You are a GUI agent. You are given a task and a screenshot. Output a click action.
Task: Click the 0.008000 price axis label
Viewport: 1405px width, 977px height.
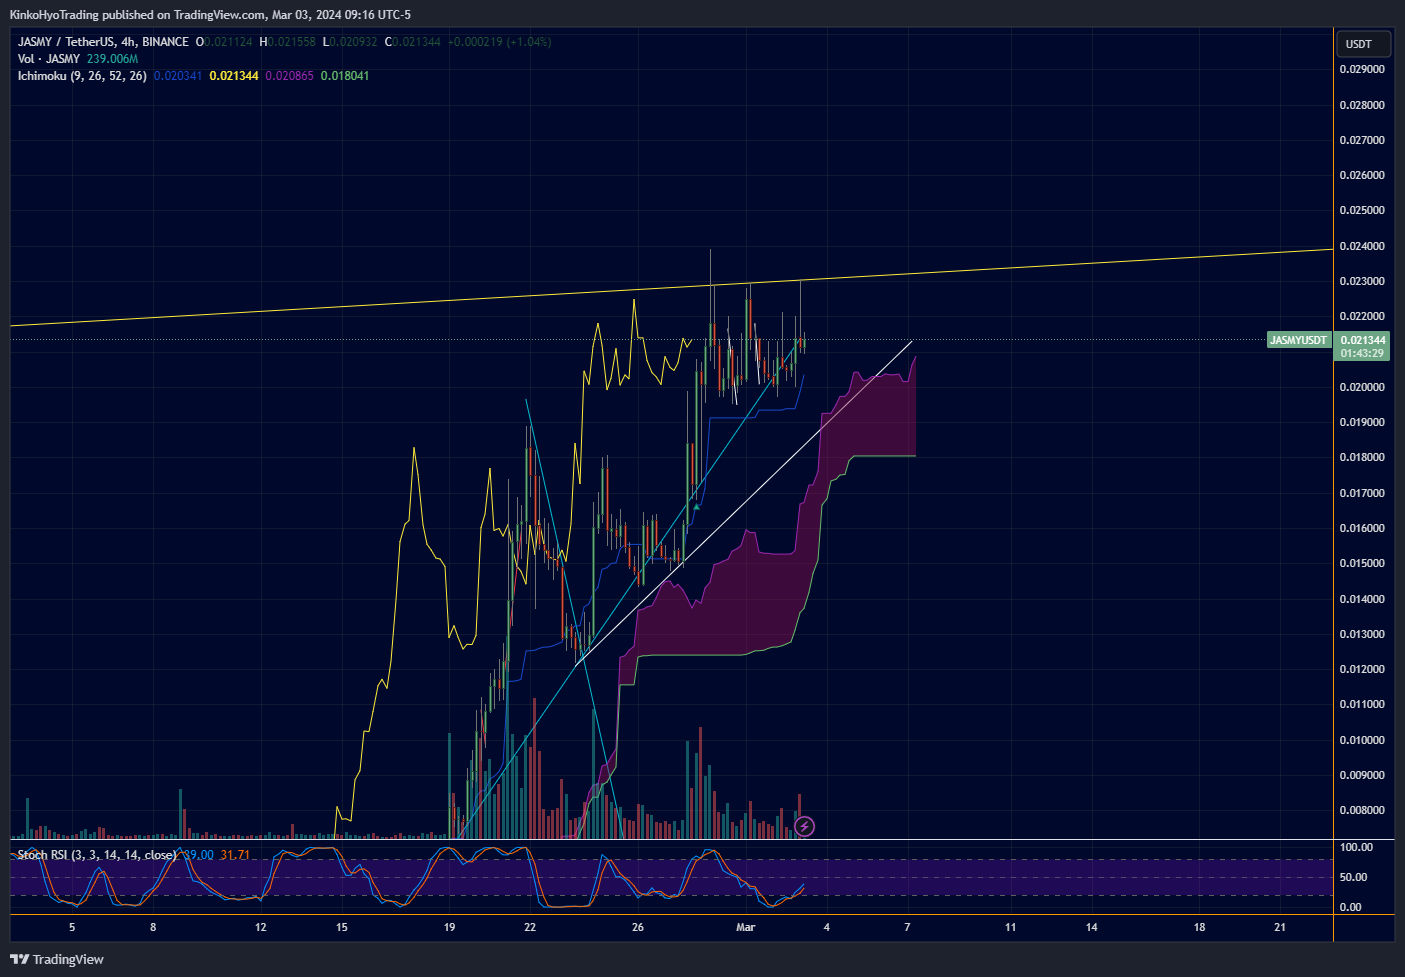coord(1362,811)
